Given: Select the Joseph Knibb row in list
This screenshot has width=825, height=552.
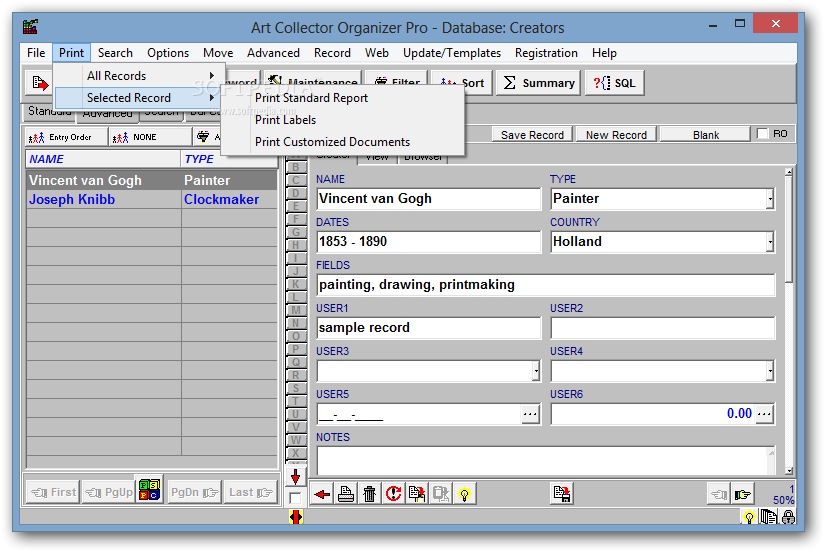Looking at the screenshot, I should pyautogui.click(x=152, y=200).
